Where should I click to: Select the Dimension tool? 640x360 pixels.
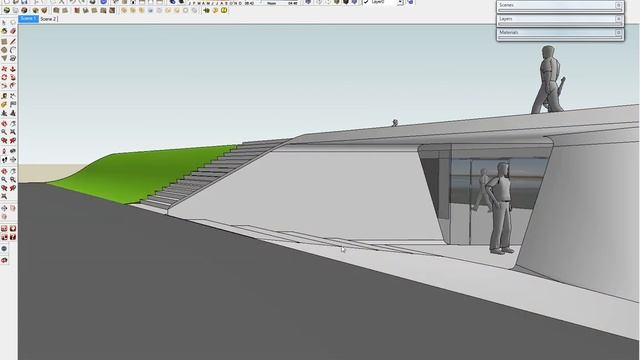coord(13,96)
